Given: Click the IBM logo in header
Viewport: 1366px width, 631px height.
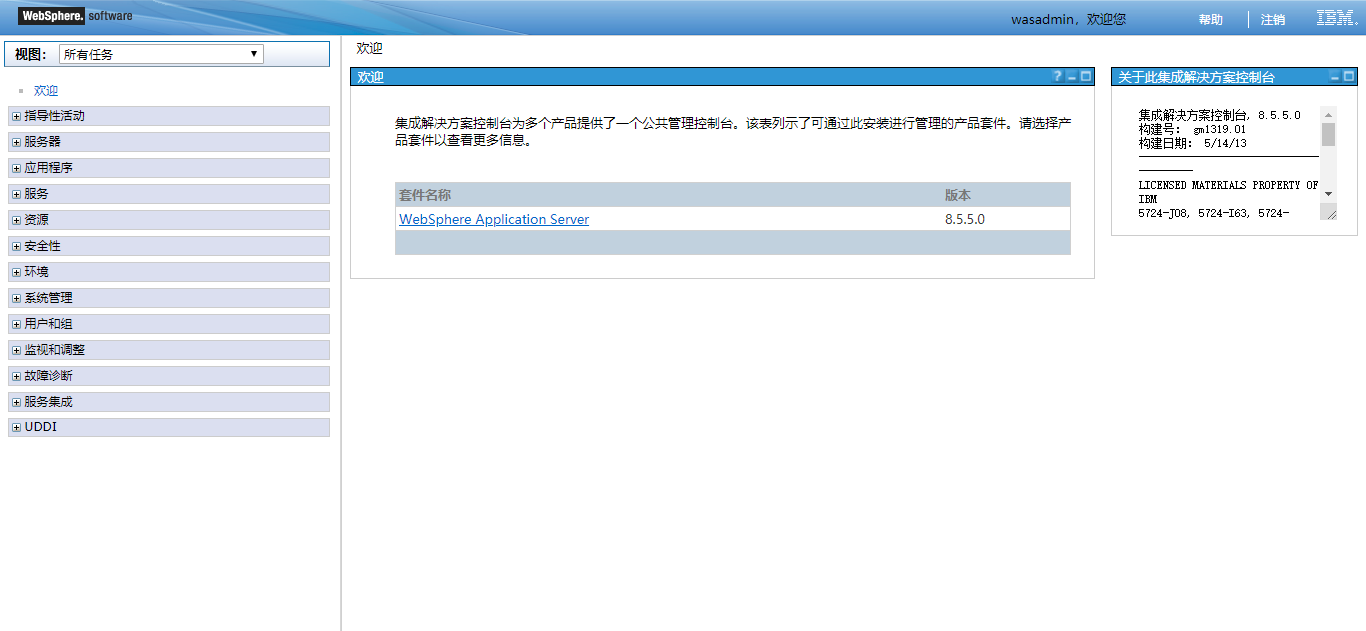Looking at the screenshot, I should 1336,18.
